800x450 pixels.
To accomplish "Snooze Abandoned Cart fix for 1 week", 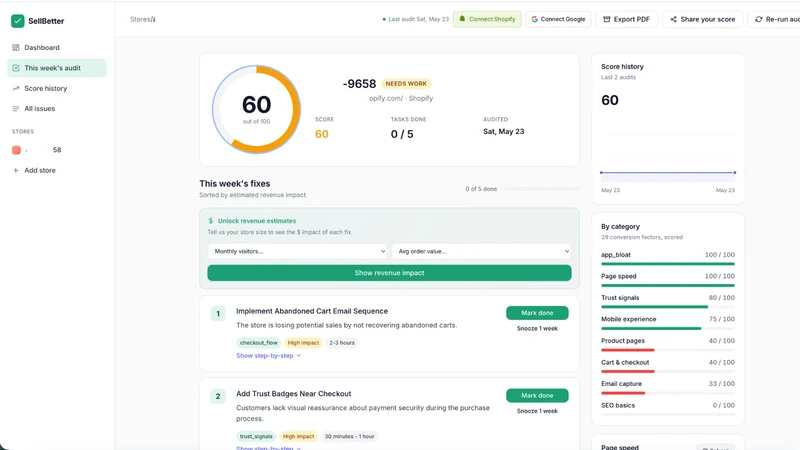I will point(537,329).
